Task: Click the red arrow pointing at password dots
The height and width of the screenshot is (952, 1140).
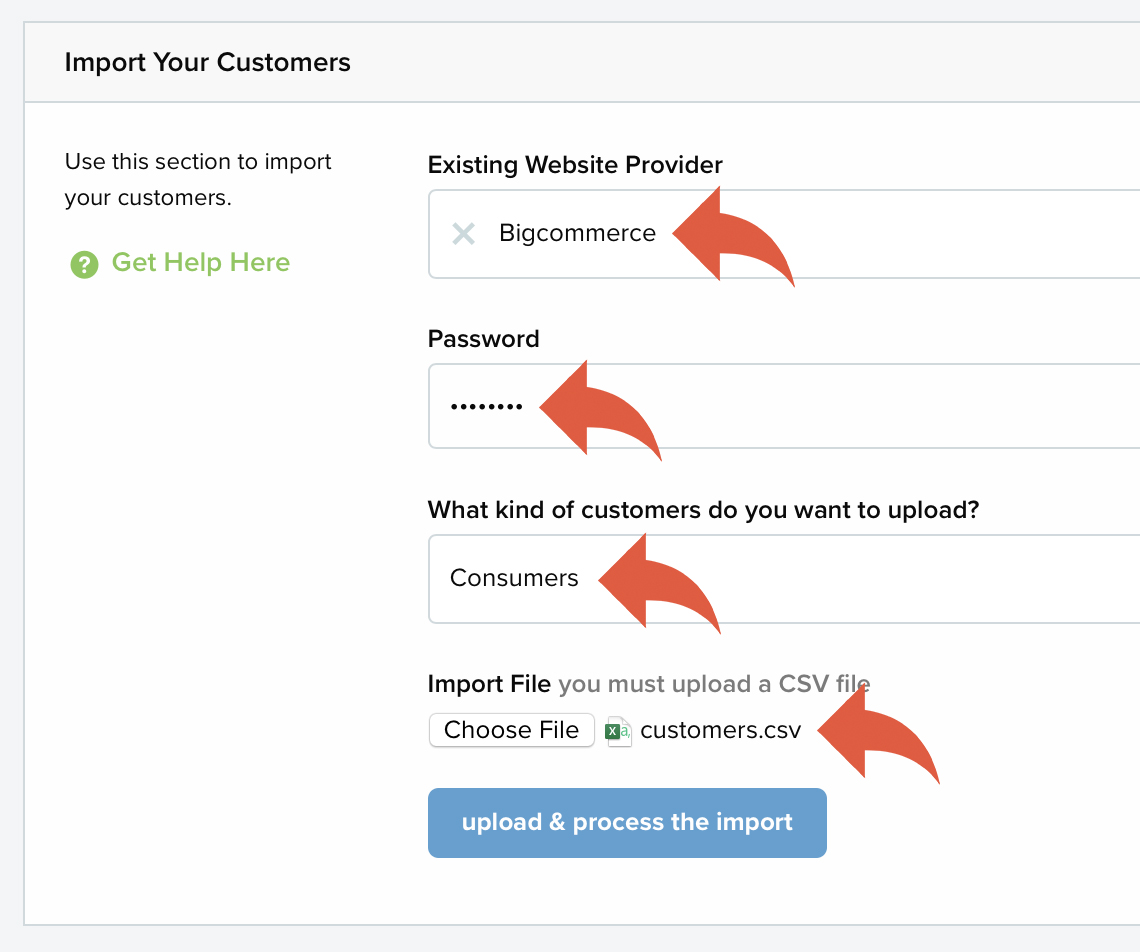Action: (x=601, y=410)
